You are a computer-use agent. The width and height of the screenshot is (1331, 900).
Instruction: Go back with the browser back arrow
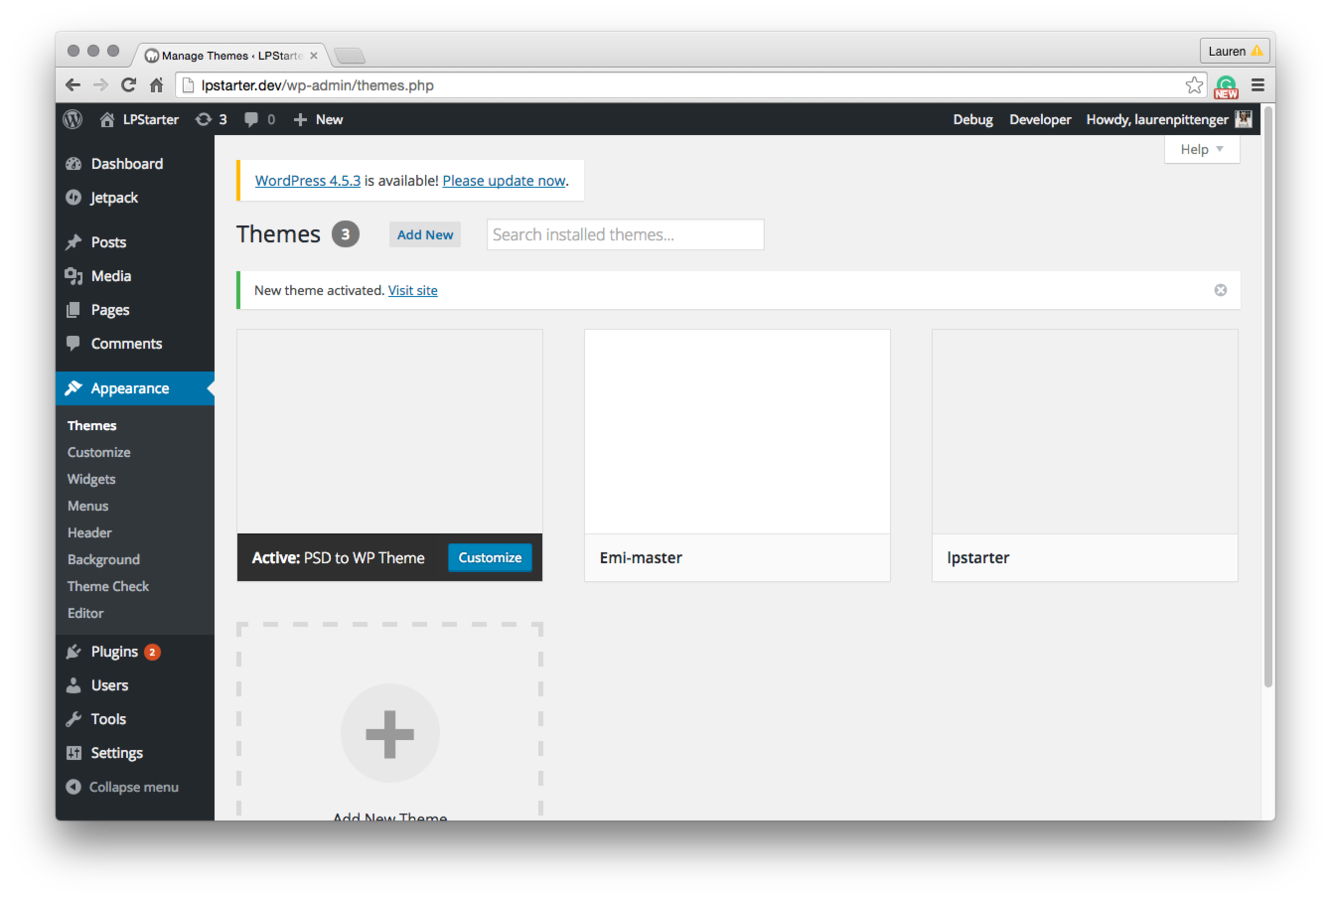73,85
